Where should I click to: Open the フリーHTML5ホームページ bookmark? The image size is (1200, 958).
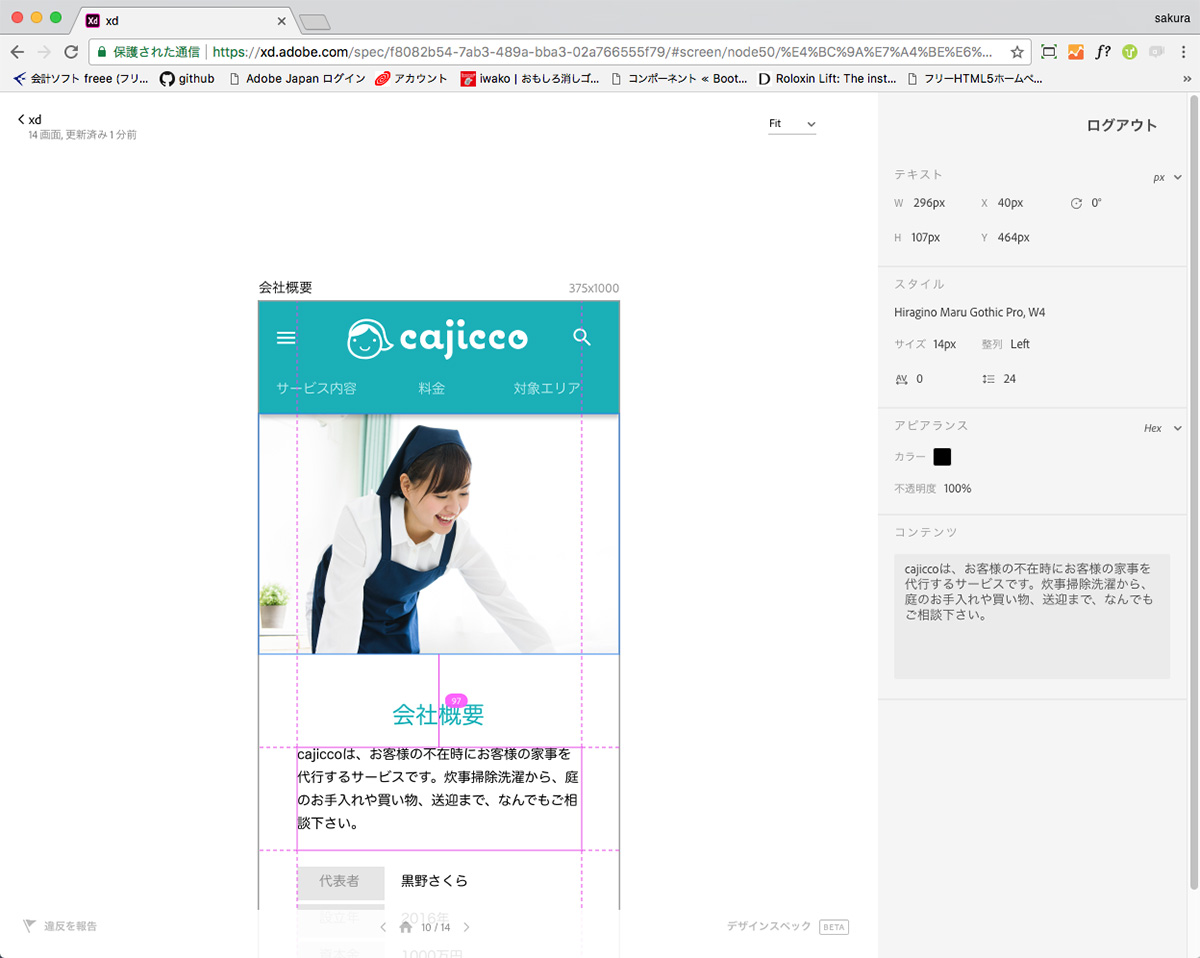975,78
